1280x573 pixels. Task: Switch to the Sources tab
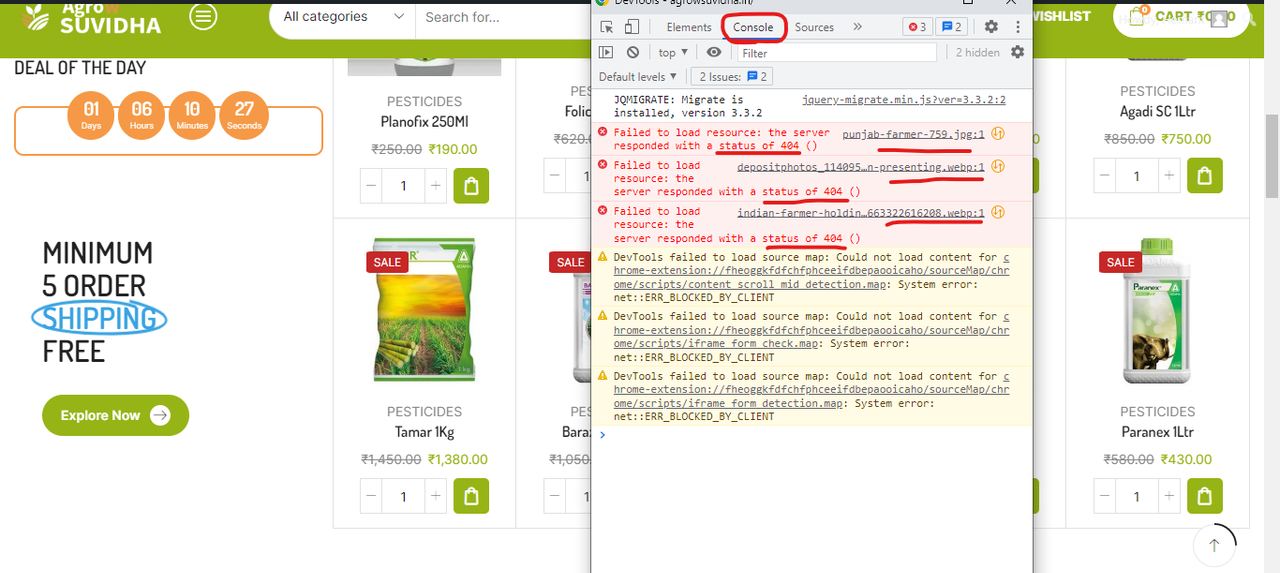pos(814,27)
